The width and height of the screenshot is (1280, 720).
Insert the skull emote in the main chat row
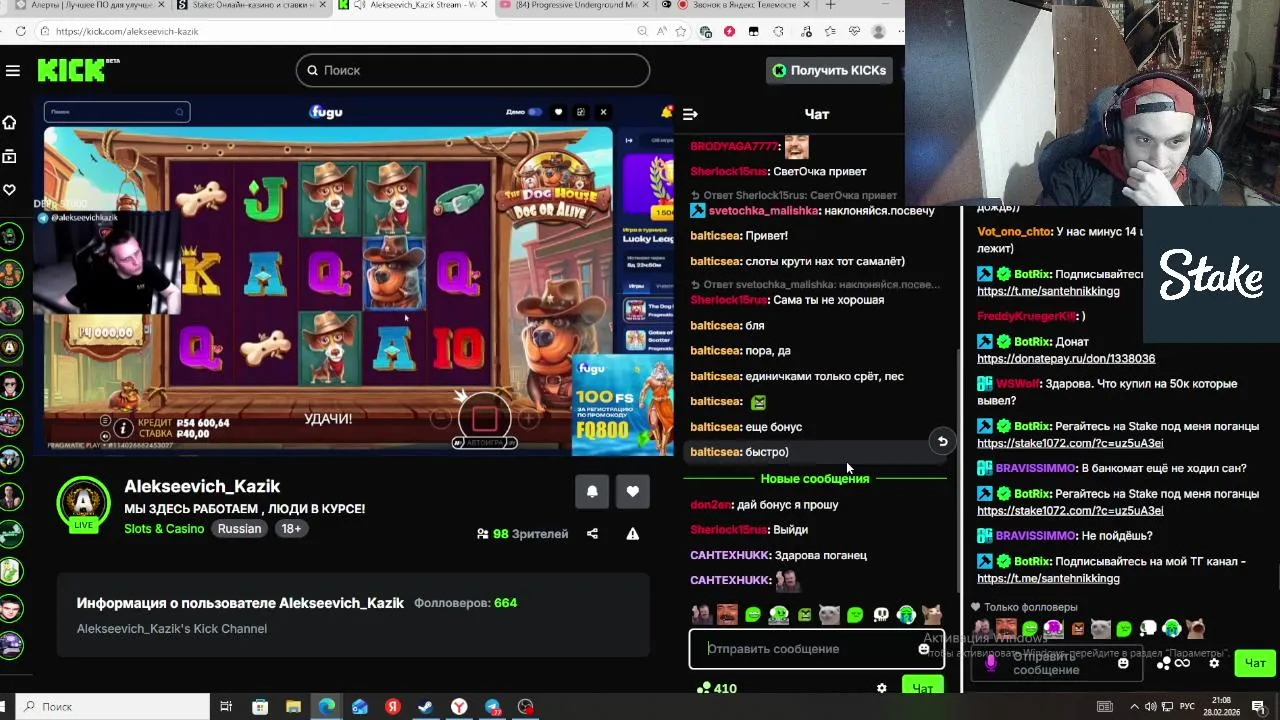(881, 615)
